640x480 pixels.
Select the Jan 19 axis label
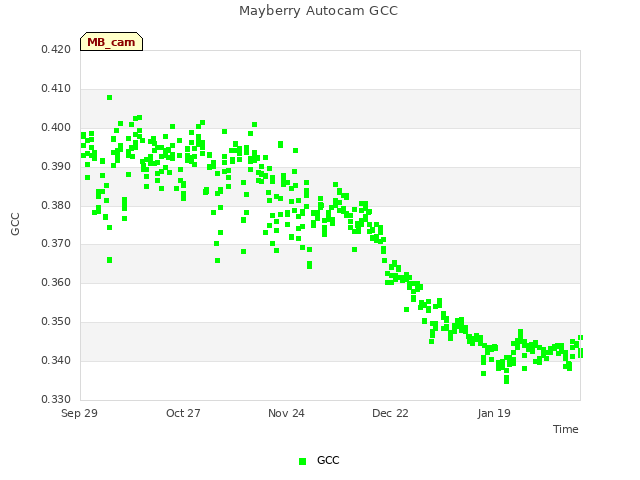pyautogui.click(x=494, y=413)
